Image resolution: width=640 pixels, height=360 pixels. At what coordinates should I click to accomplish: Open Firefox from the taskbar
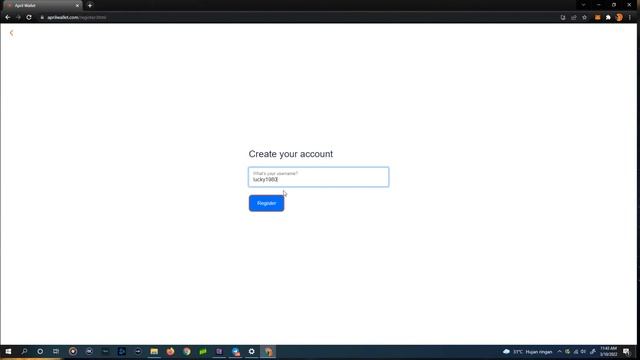point(170,351)
